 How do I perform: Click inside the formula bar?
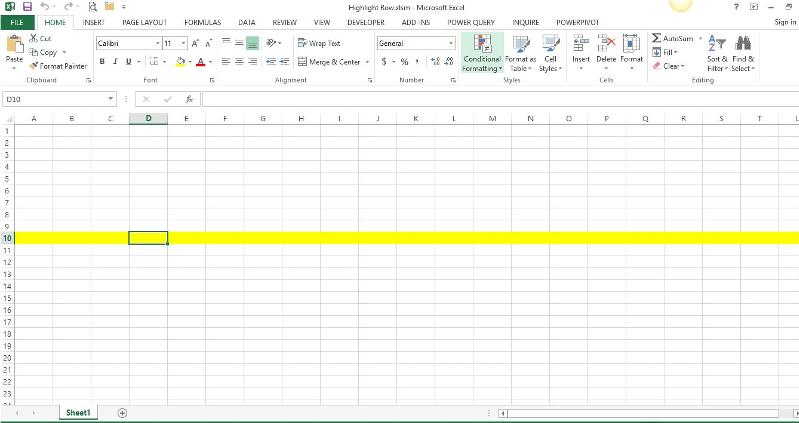click(499, 99)
